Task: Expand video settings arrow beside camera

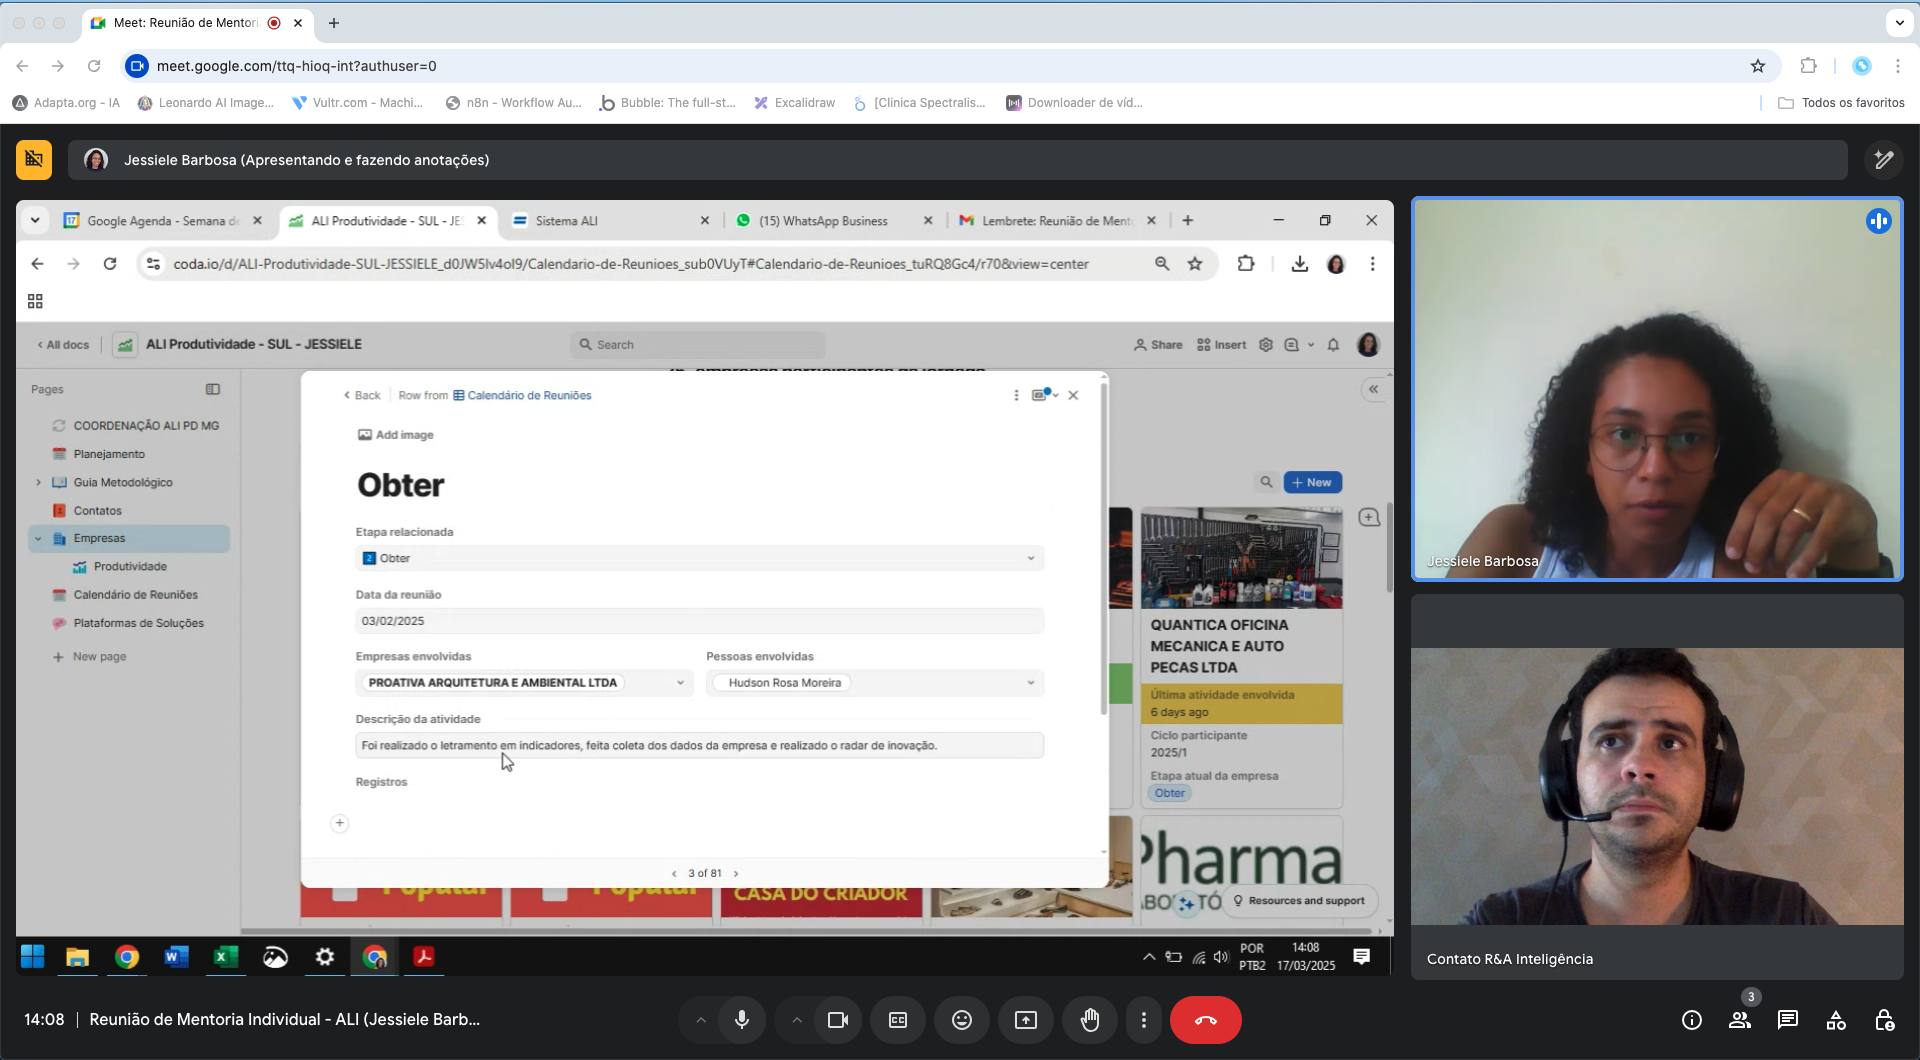Action: [x=797, y=1020]
